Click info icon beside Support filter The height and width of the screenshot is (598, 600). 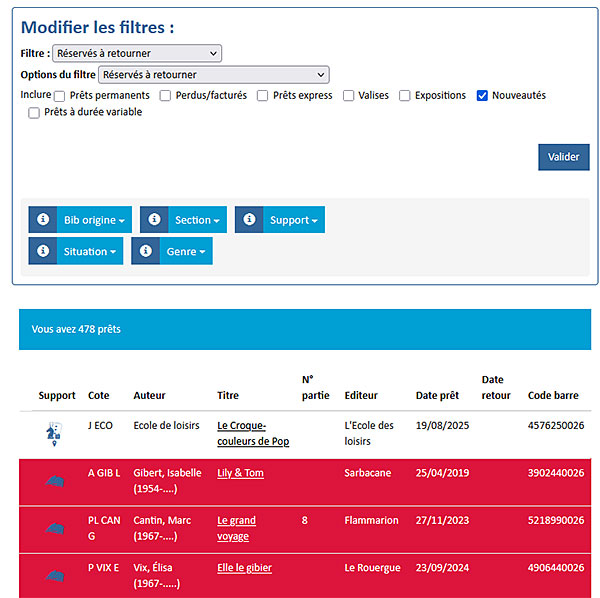tap(249, 220)
